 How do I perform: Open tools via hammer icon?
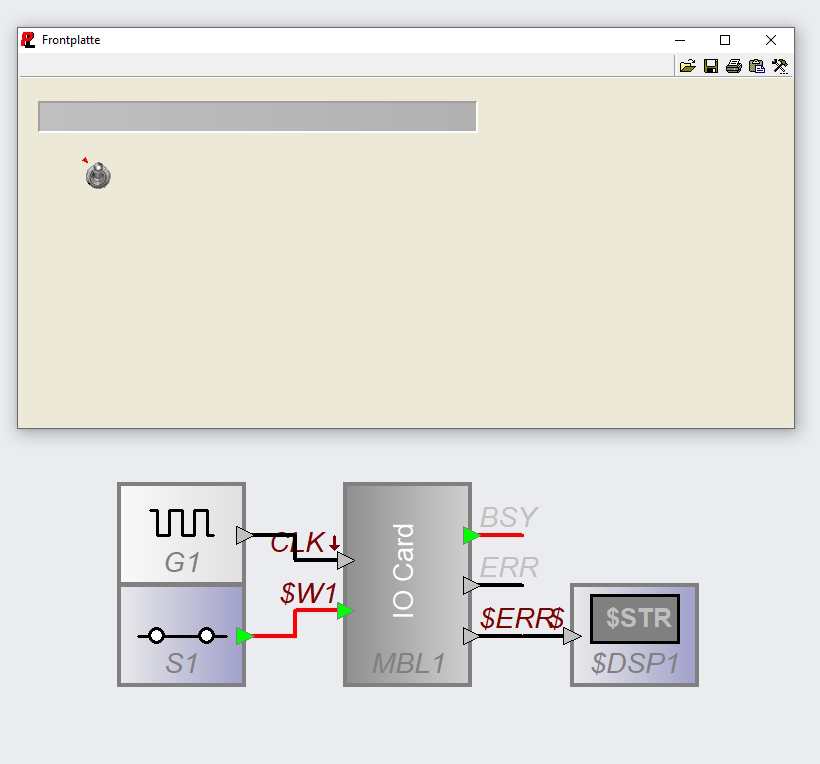pos(780,66)
